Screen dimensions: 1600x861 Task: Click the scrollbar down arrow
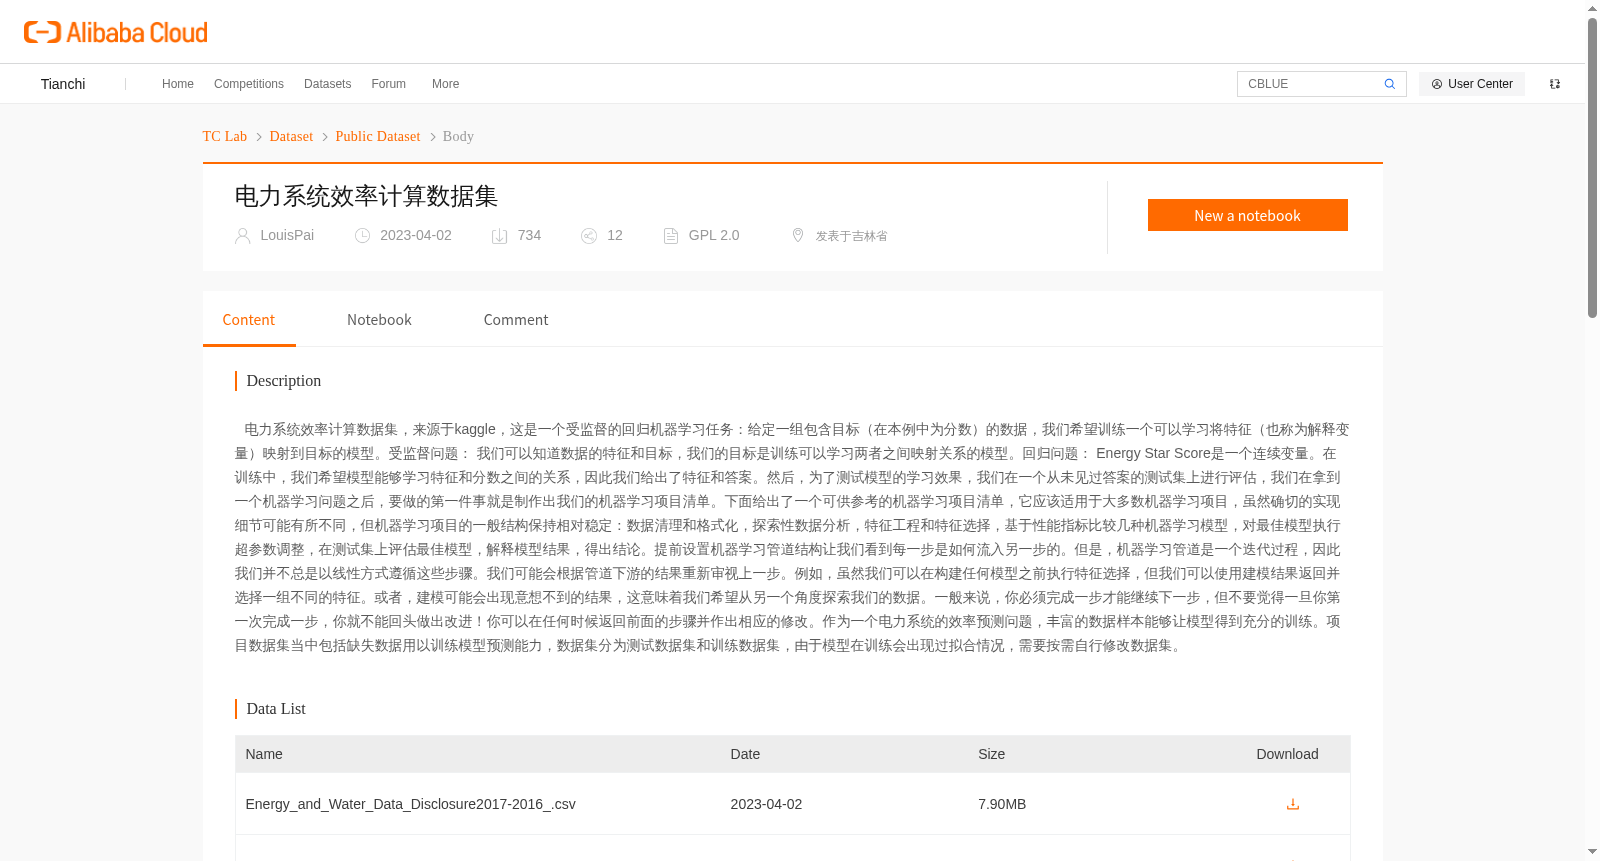(x=1592, y=852)
